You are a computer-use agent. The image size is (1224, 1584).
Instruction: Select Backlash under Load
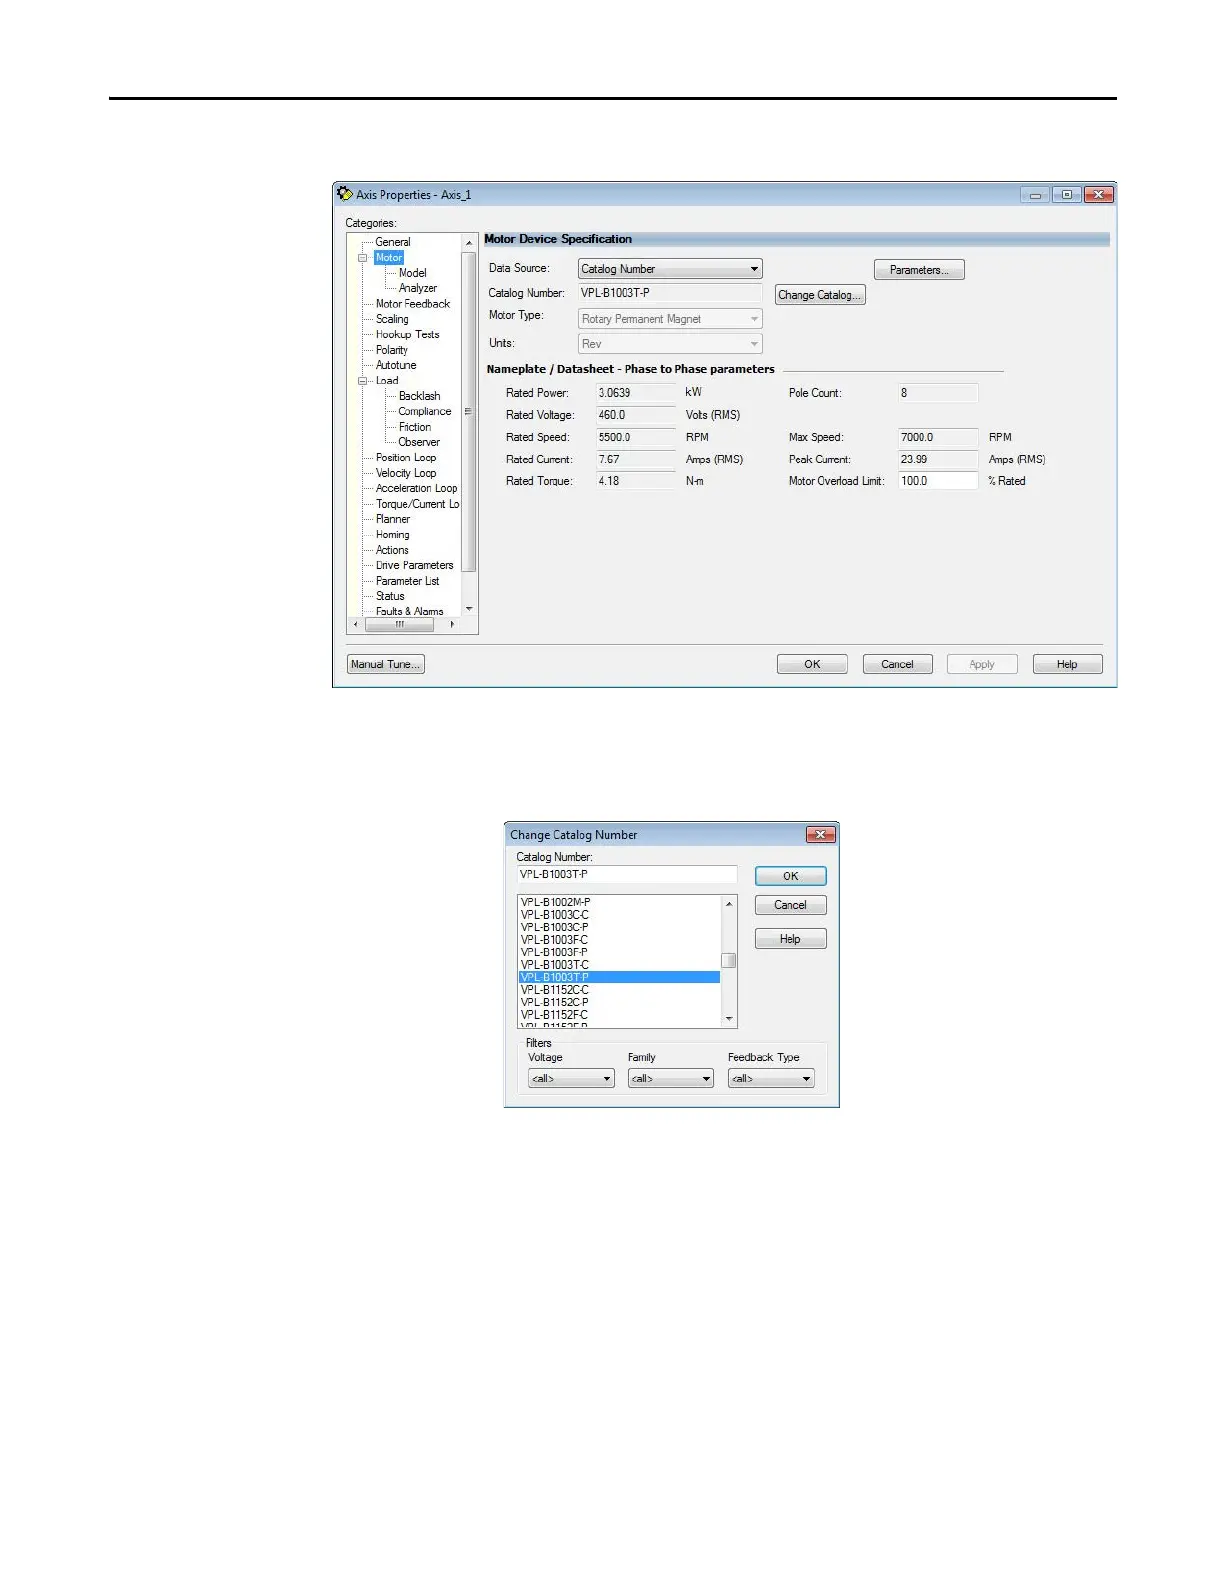point(419,396)
